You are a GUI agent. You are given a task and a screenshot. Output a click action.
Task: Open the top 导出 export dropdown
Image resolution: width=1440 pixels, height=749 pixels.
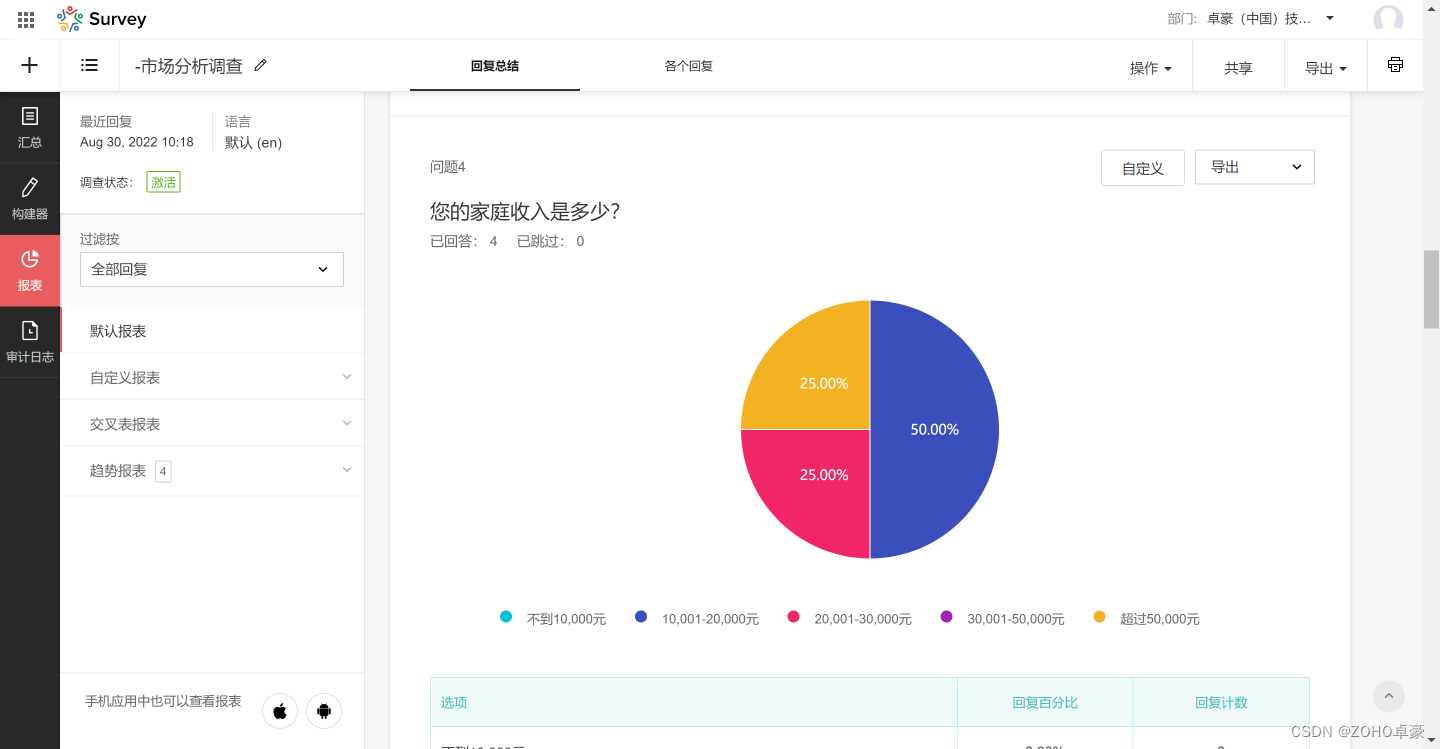point(1326,68)
